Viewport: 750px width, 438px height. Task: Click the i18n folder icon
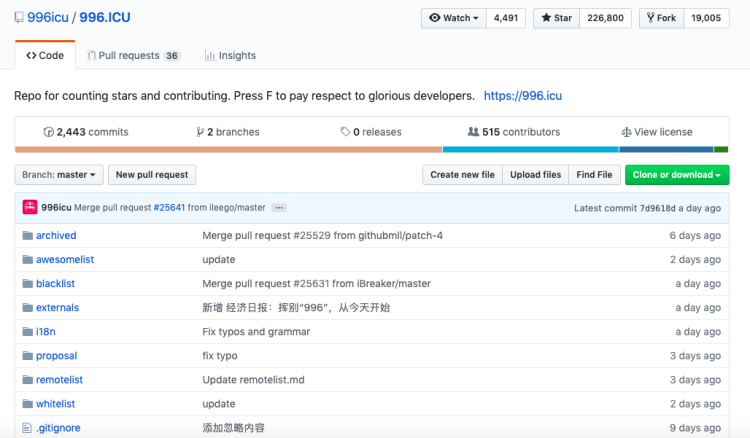(28, 331)
